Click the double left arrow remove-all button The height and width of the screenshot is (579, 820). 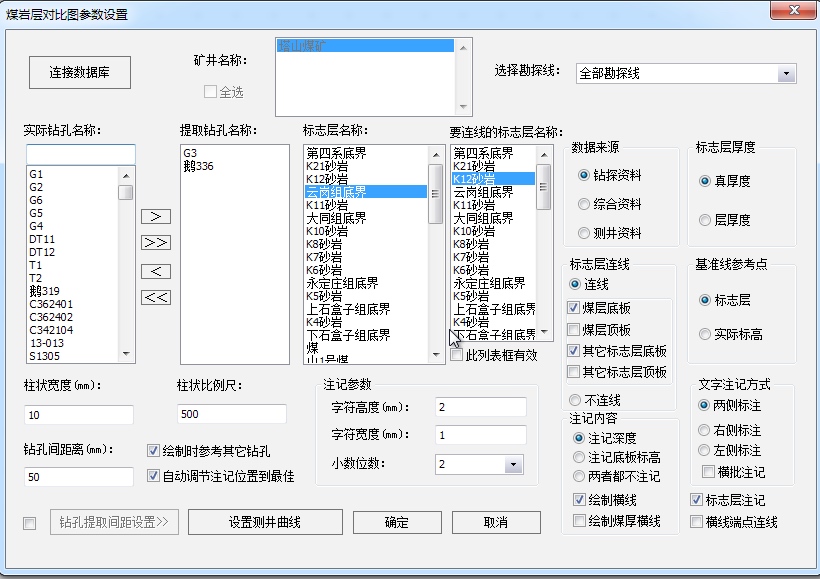(x=156, y=297)
